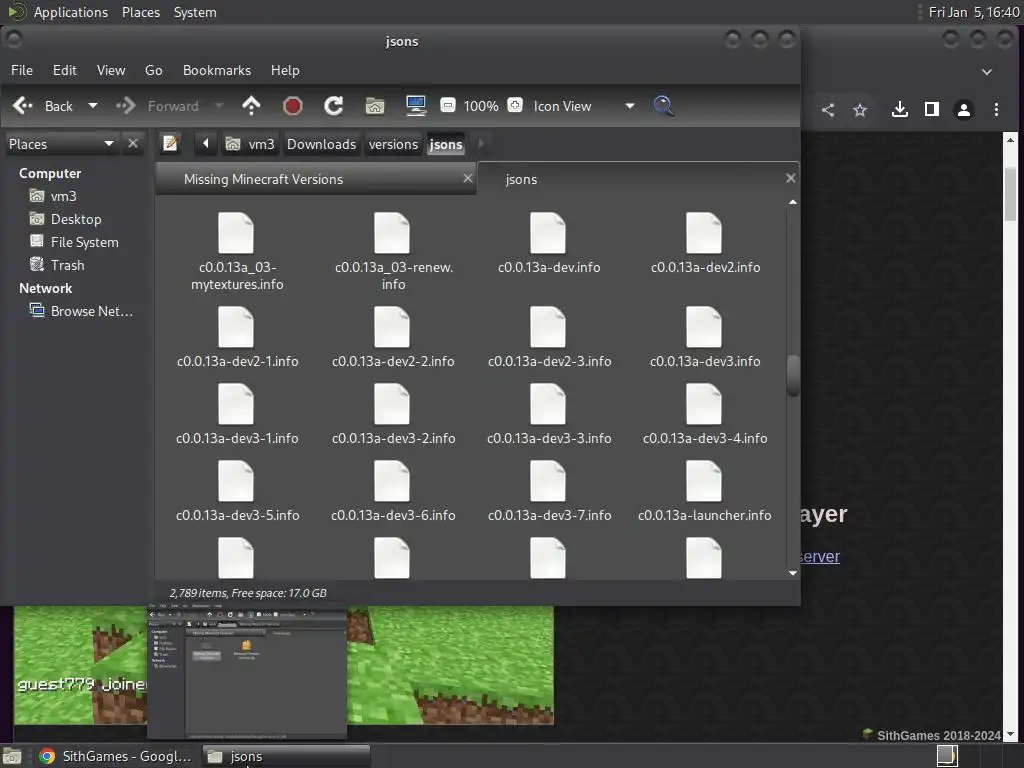Open File System in the sidebar
1024x768 pixels.
point(74,242)
